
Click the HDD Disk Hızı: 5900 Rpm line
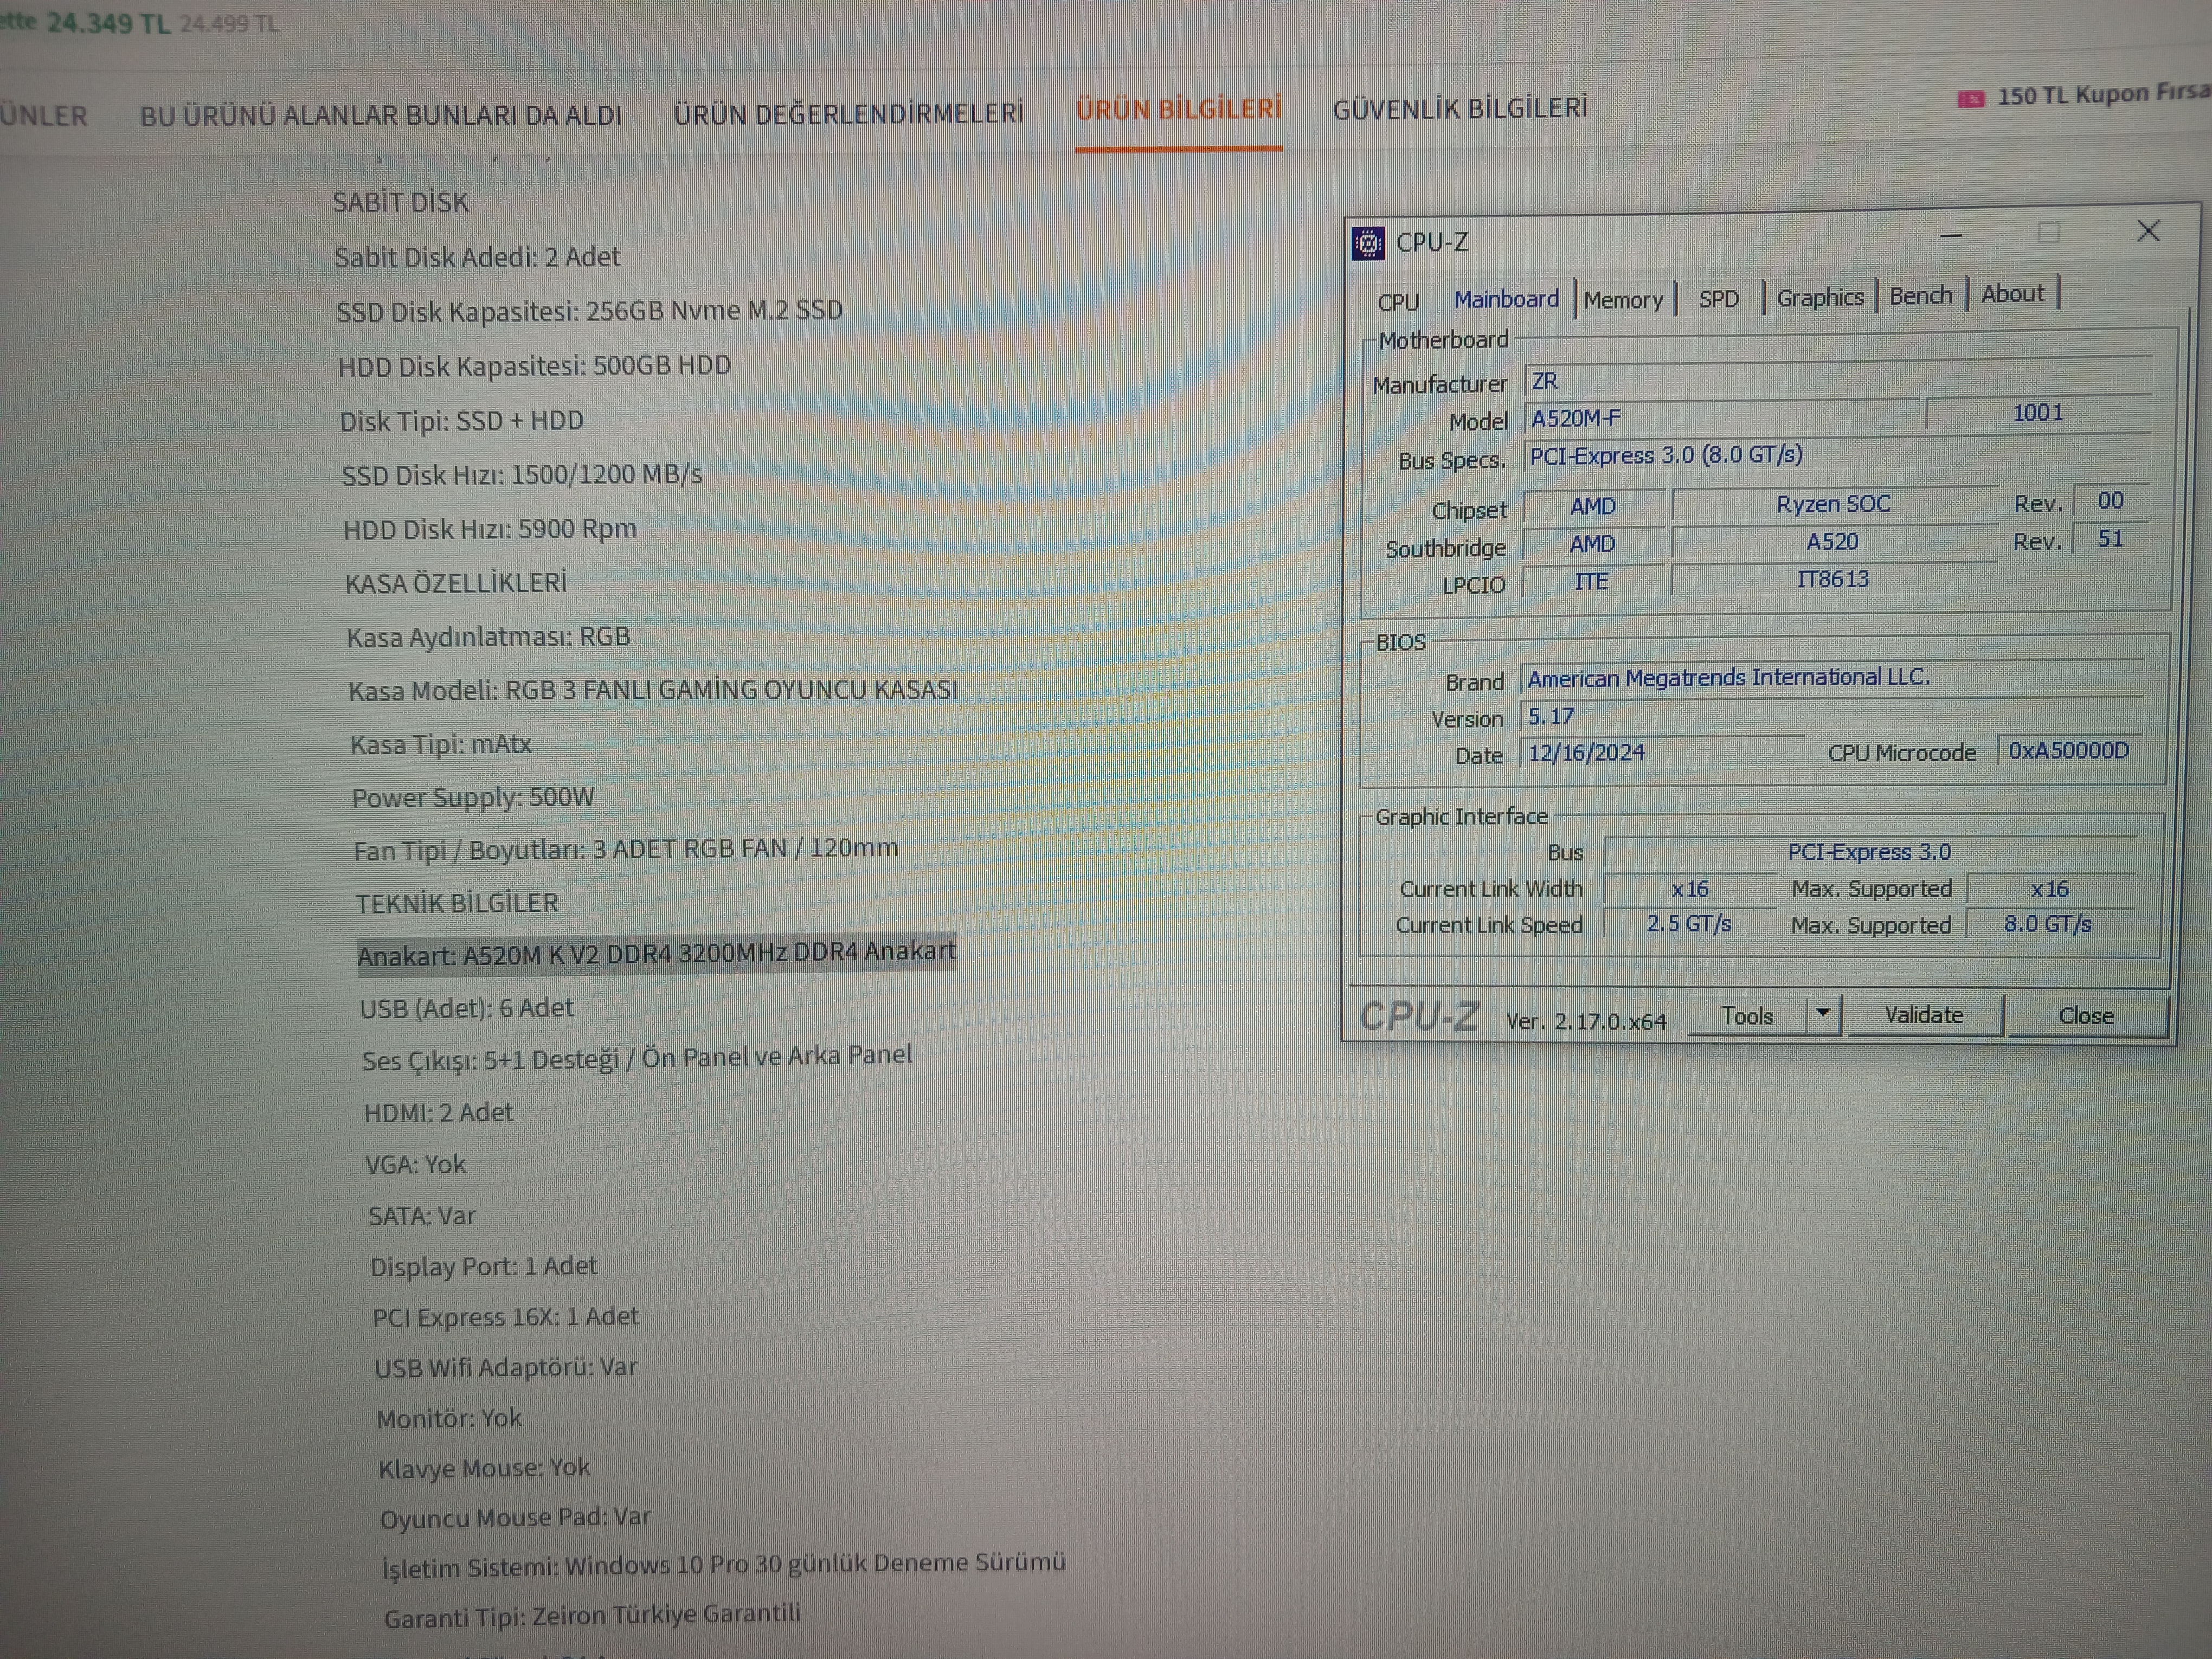[x=489, y=529]
